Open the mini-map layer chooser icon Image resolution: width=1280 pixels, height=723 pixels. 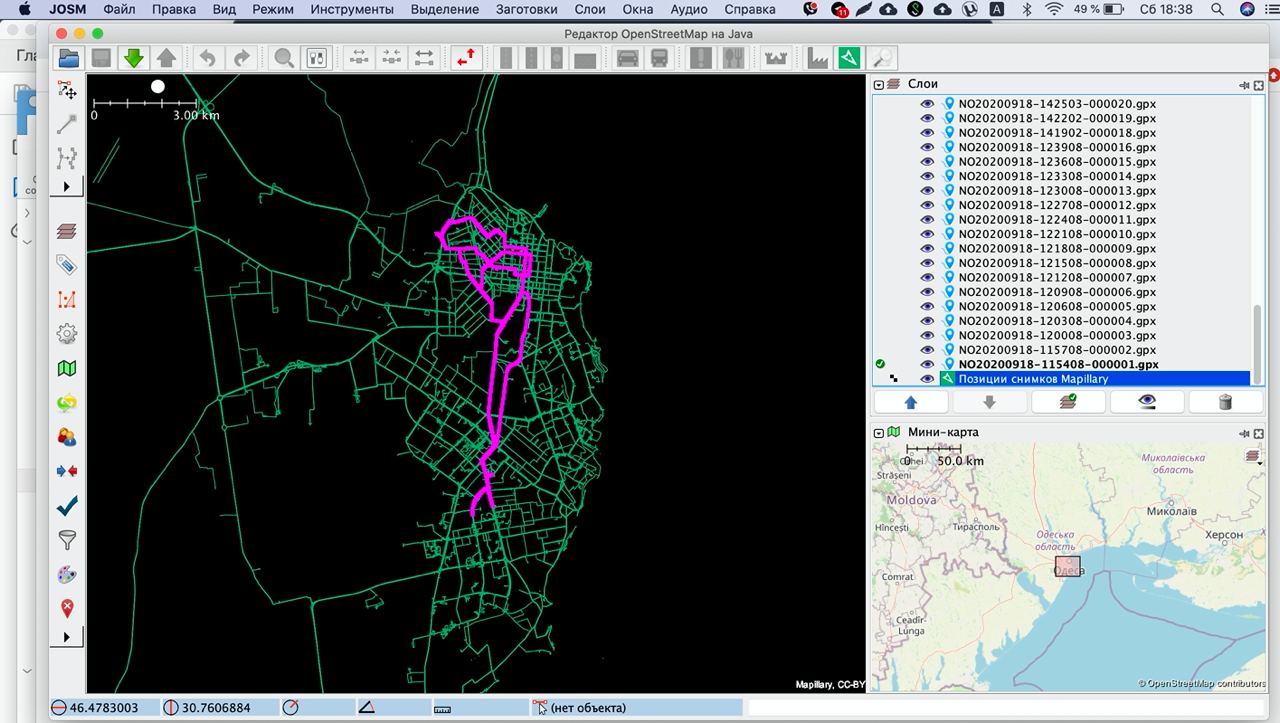tap(1254, 456)
